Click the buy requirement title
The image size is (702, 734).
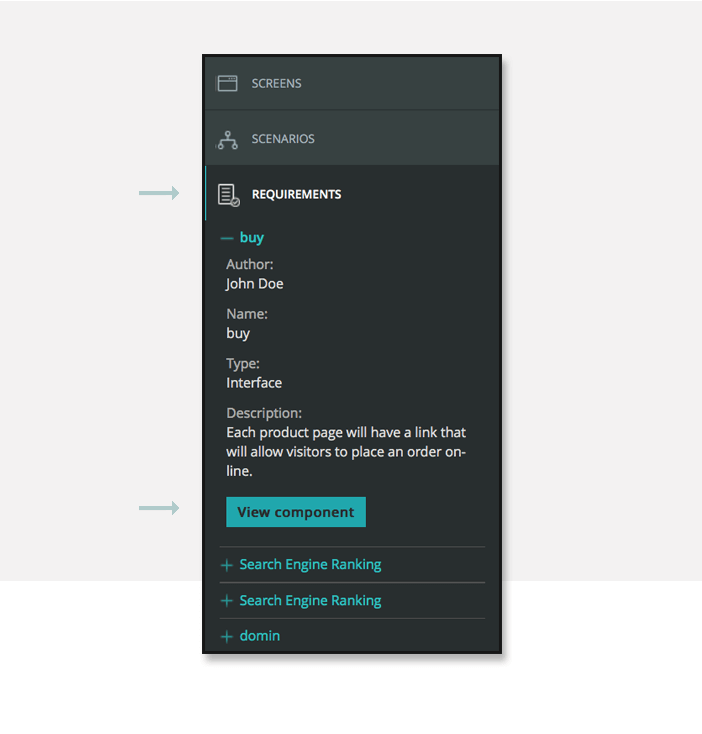coord(252,238)
